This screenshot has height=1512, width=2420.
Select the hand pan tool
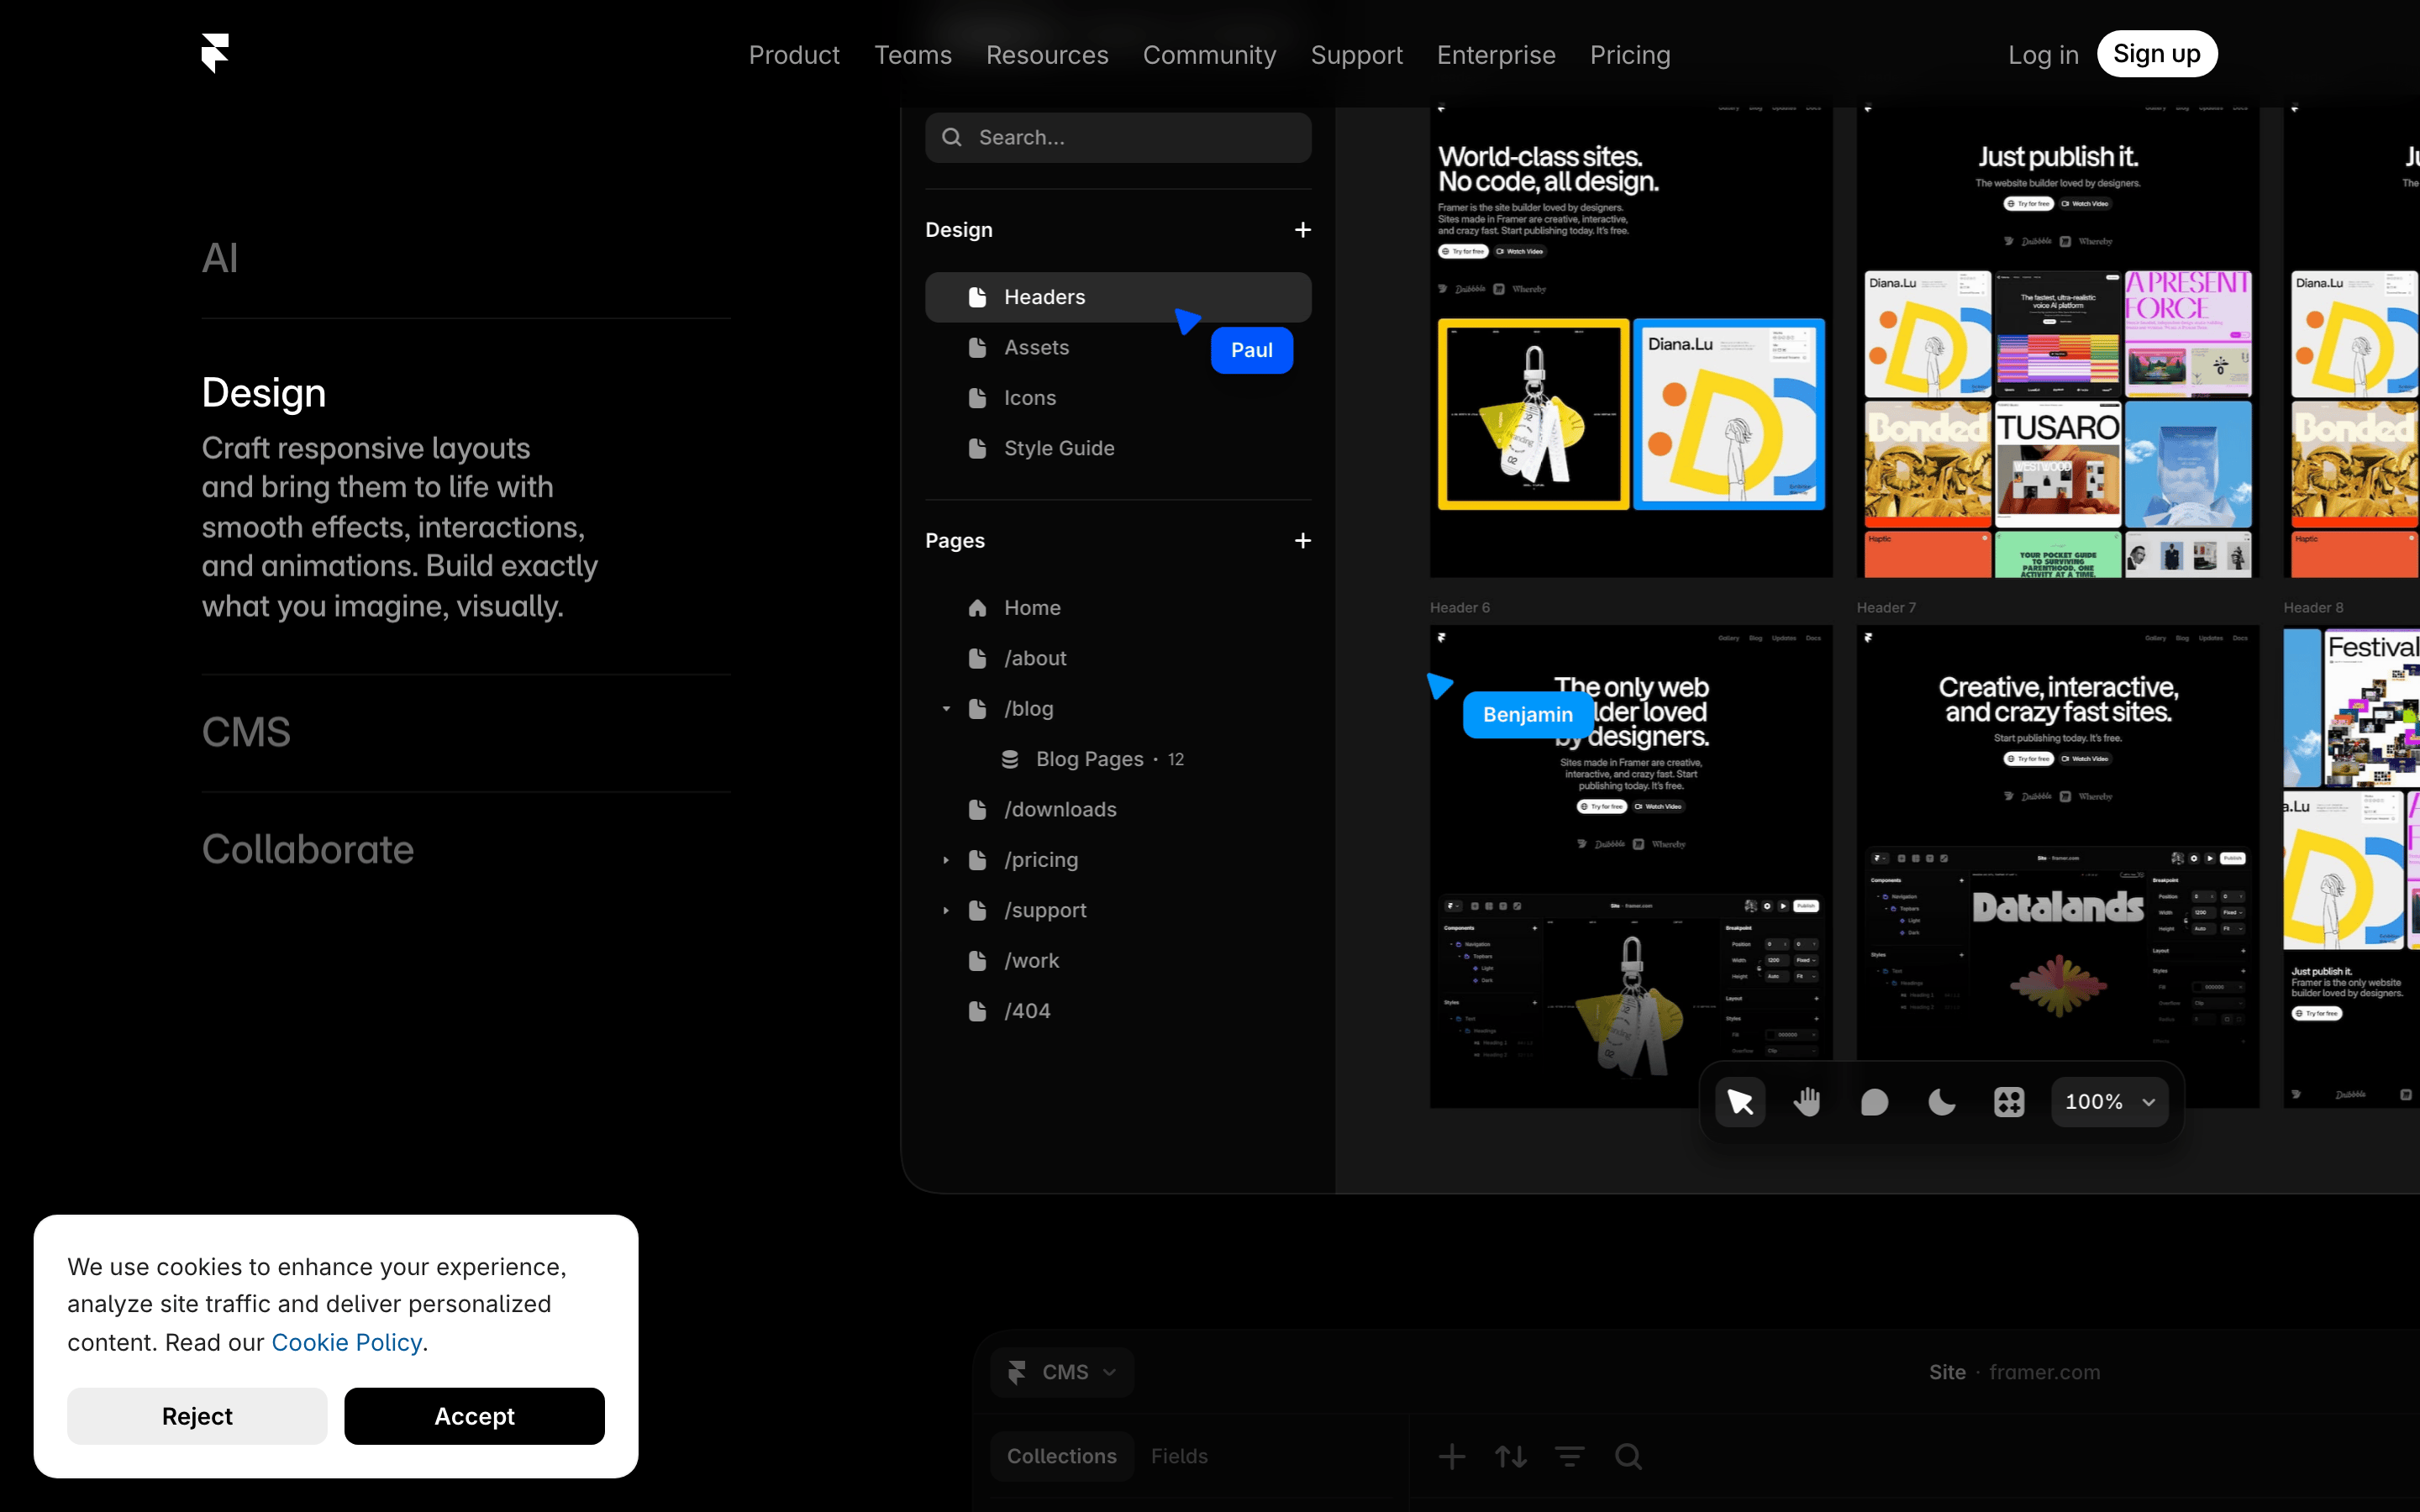point(1807,1102)
